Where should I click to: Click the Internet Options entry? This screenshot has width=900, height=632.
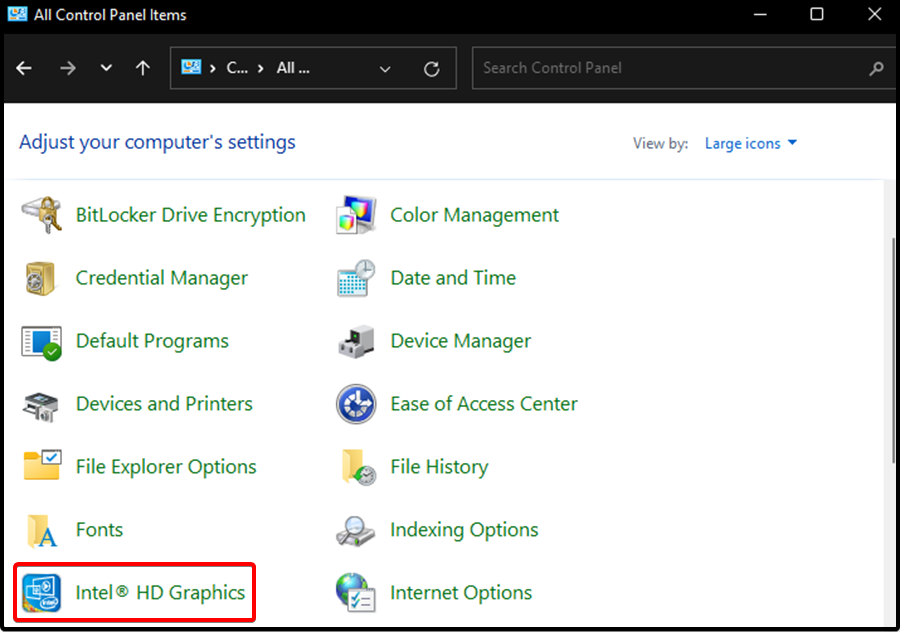tap(461, 592)
